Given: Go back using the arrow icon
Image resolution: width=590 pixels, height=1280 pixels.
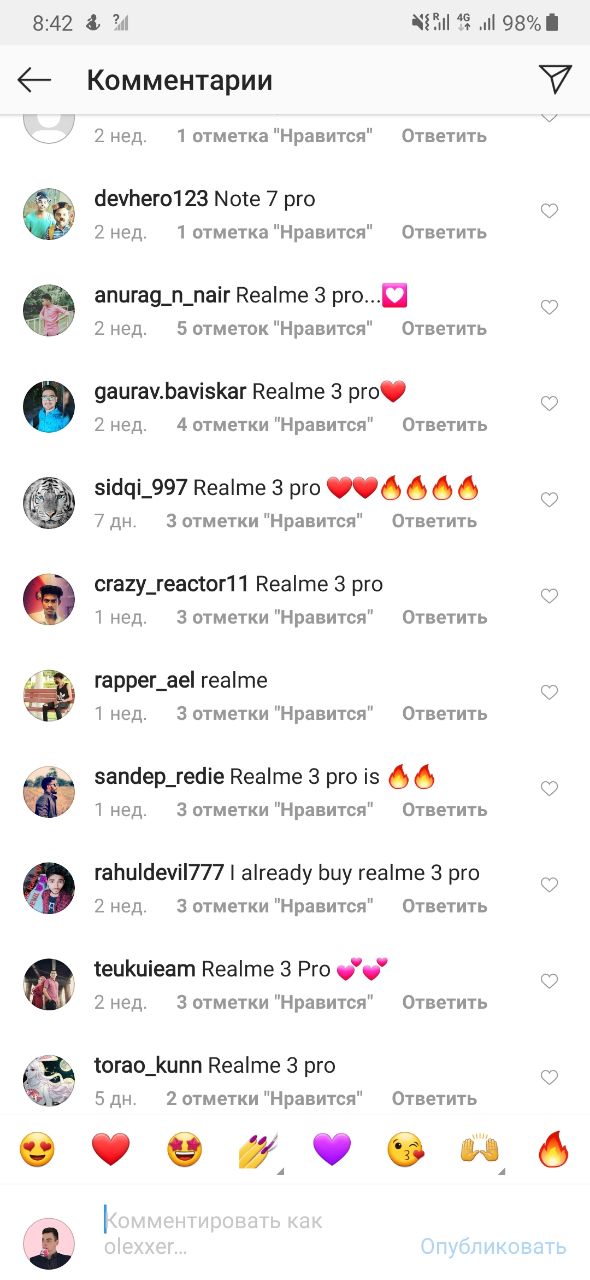Looking at the screenshot, I should [x=34, y=80].
